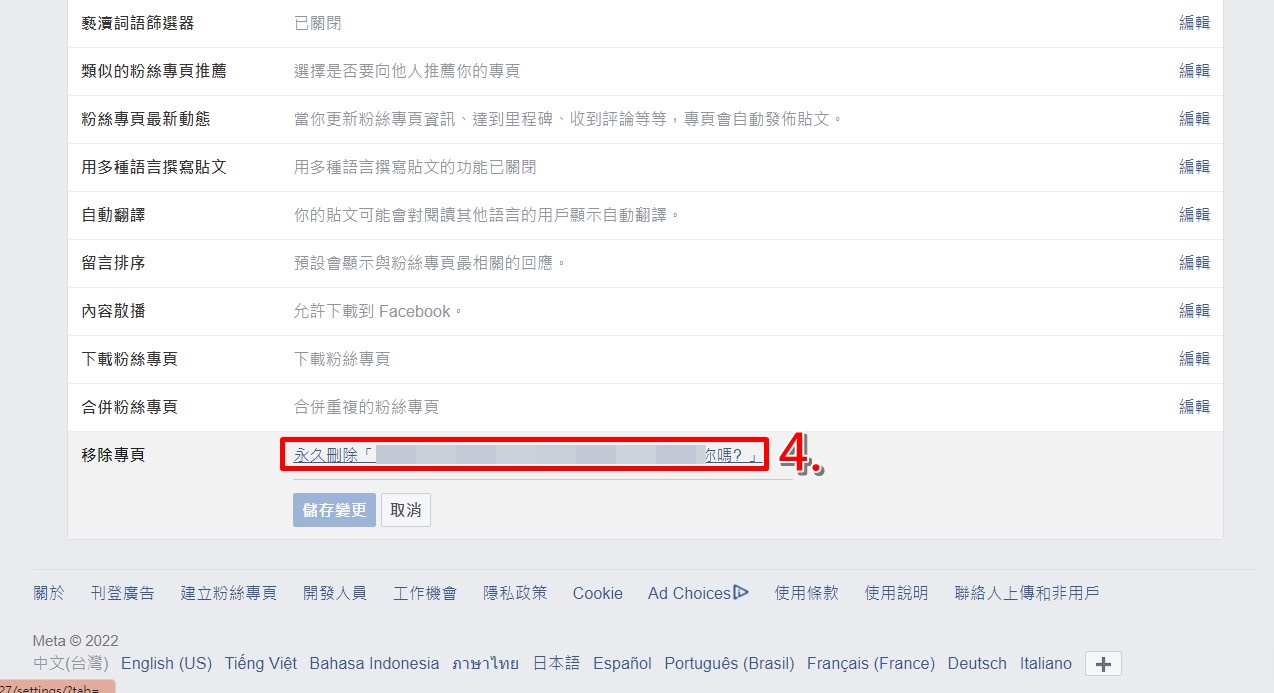Edit the 褻瀆詞語篩選器 profanity filter setting
This screenshot has width=1274, height=693.
tap(1194, 23)
